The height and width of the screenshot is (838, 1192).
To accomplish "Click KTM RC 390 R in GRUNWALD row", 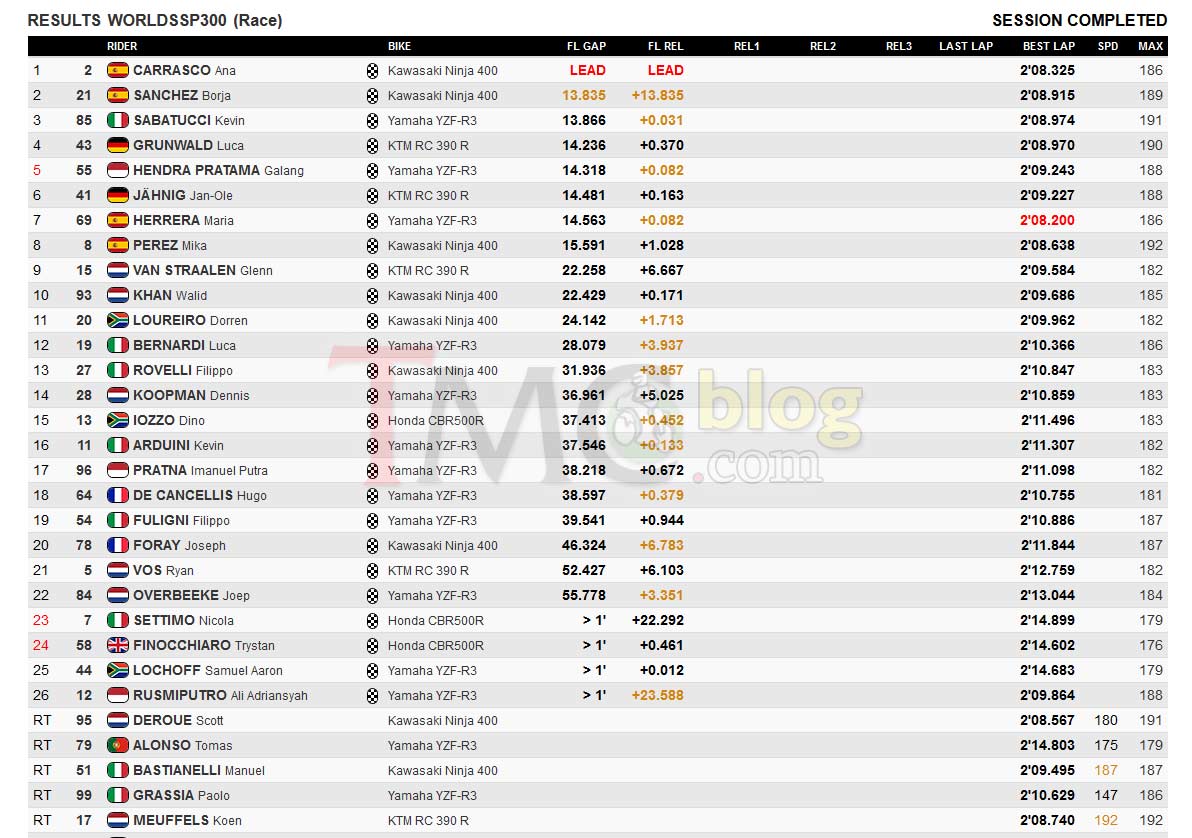I will [x=428, y=145].
